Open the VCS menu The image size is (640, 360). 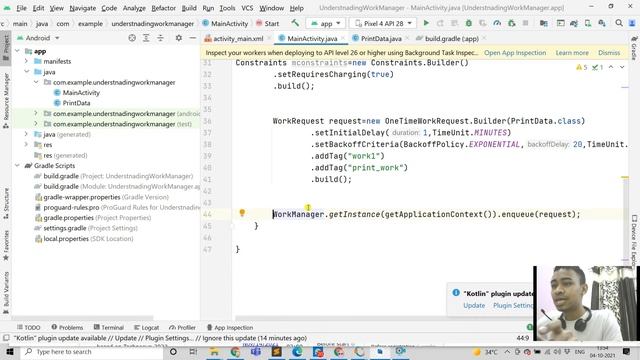click(x=247, y=8)
